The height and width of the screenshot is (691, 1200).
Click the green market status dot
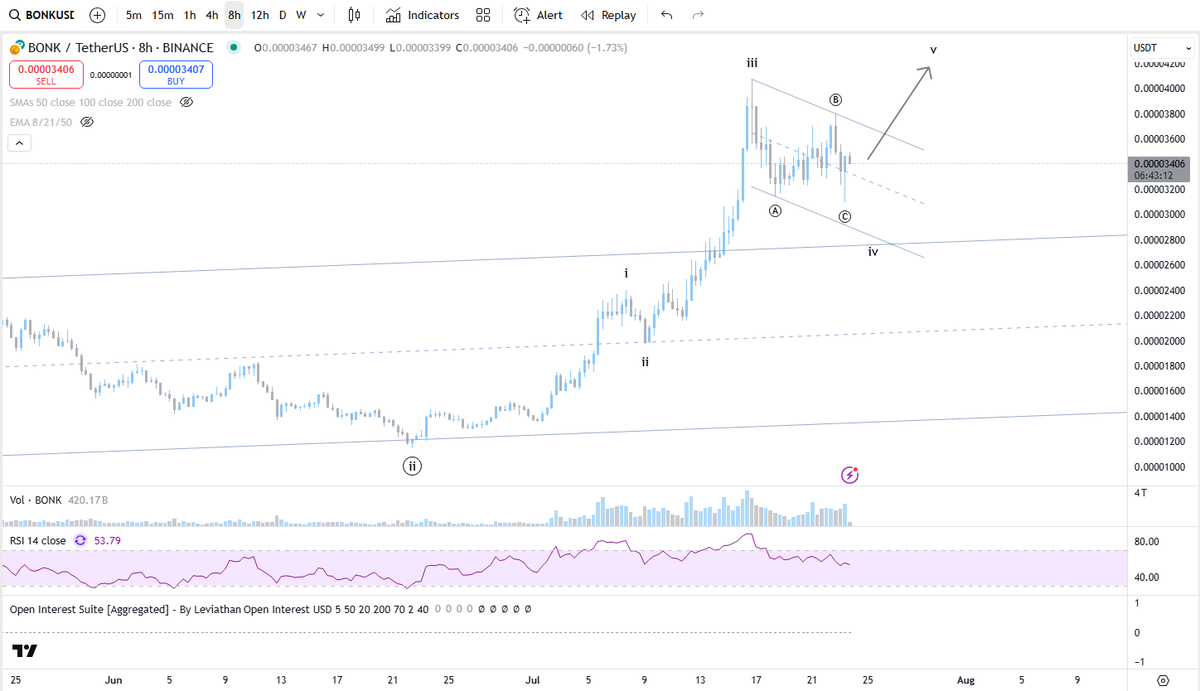coord(233,47)
